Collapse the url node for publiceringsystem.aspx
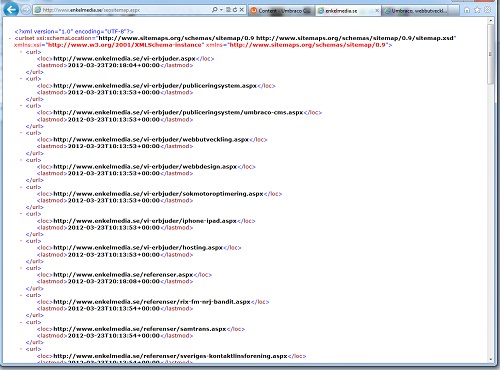This screenshot has width=500, height=370. 21,79
